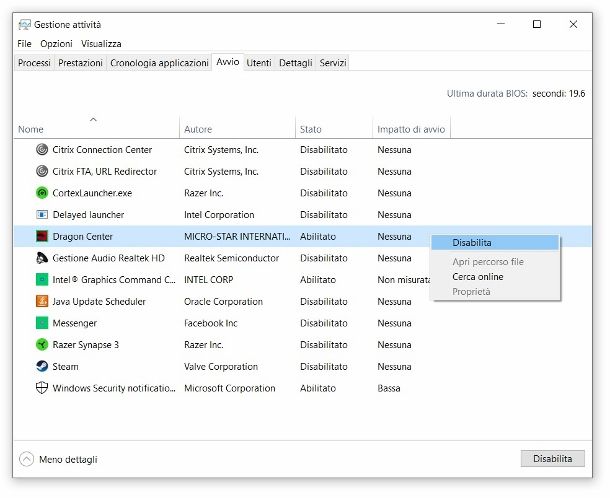This screenshot has width=610, height=498.
Task: Click the Delayed launcher icon
Action: coord(42,214)
